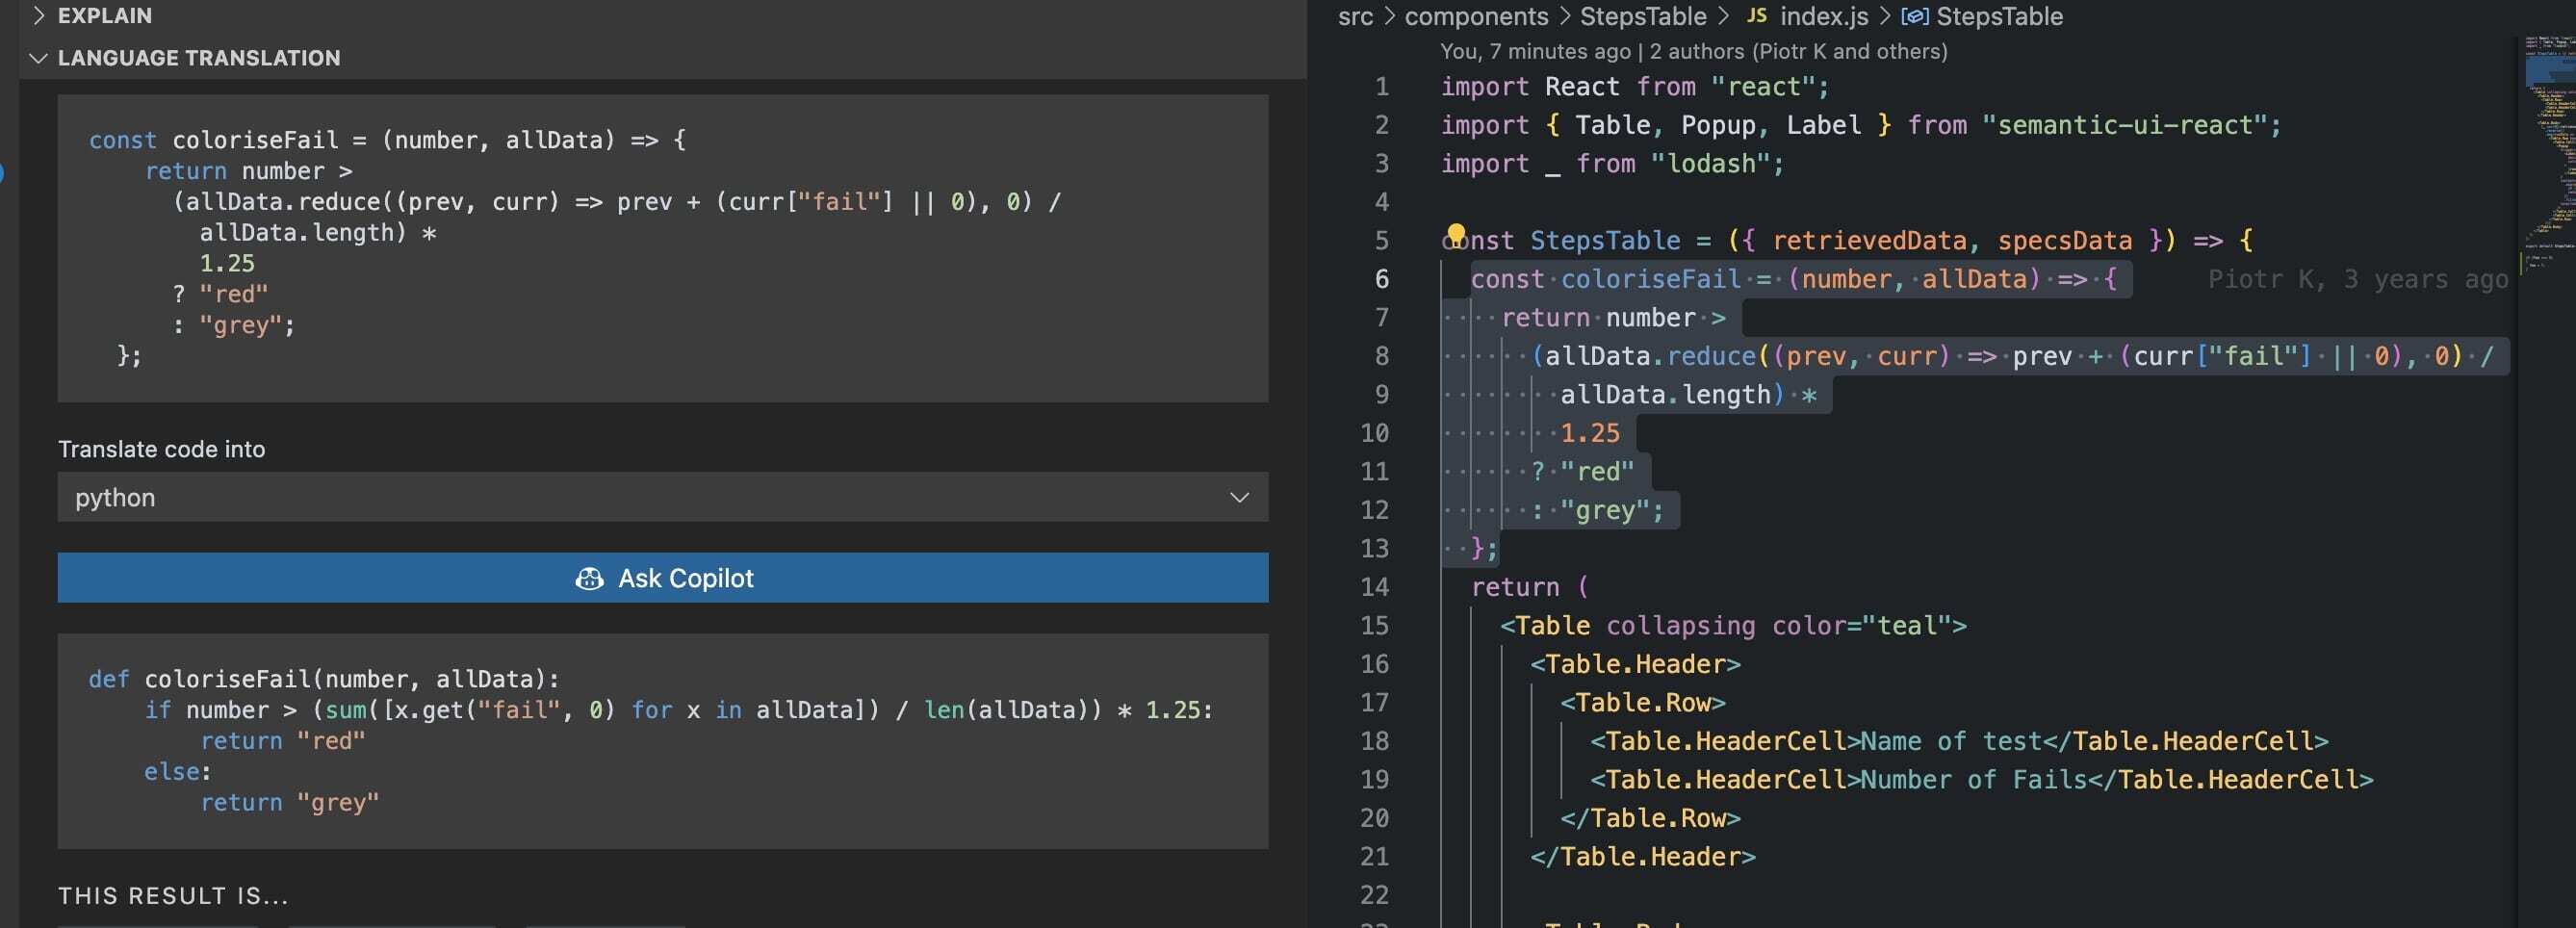Click line number 14 in the gutter
This screenshot has height=928, width=2576.
coord(1374,587)
